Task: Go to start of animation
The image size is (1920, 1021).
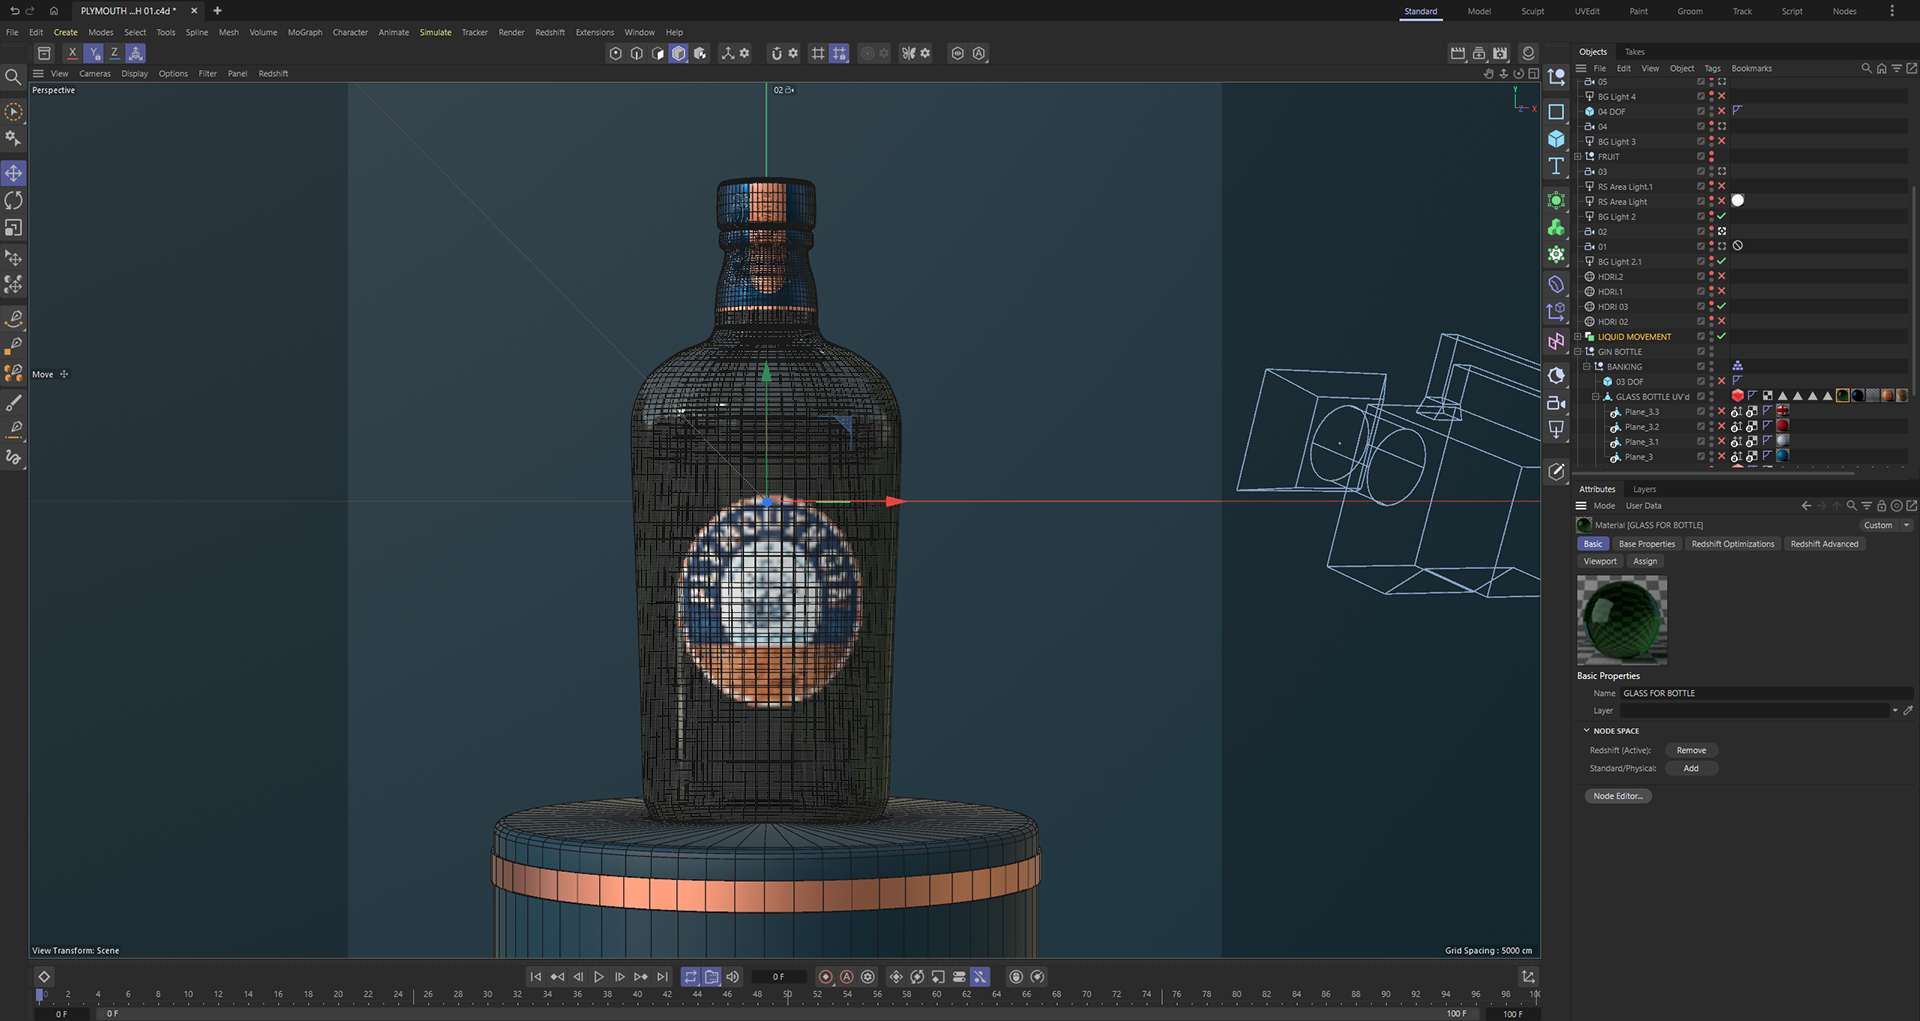Action: click(x=536, y=977)
